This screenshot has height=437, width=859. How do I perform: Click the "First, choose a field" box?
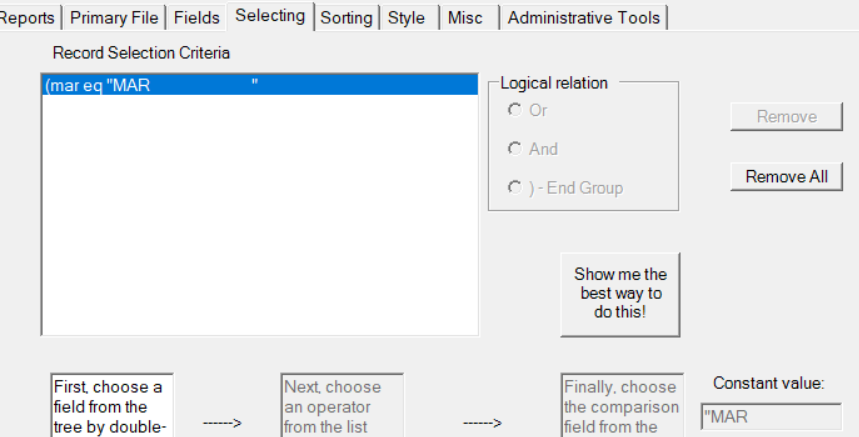(x=111, y=406)
